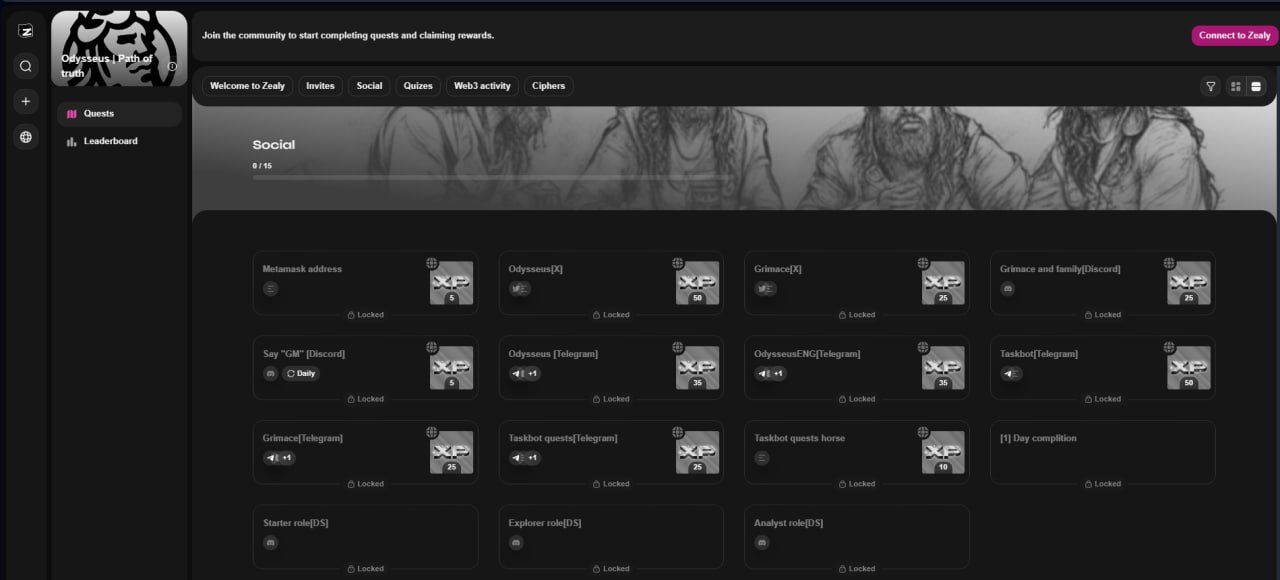Click XP reward badge on Odysseus[X] quest
The width and height of the screenshot is (1280, 580).
697,283
